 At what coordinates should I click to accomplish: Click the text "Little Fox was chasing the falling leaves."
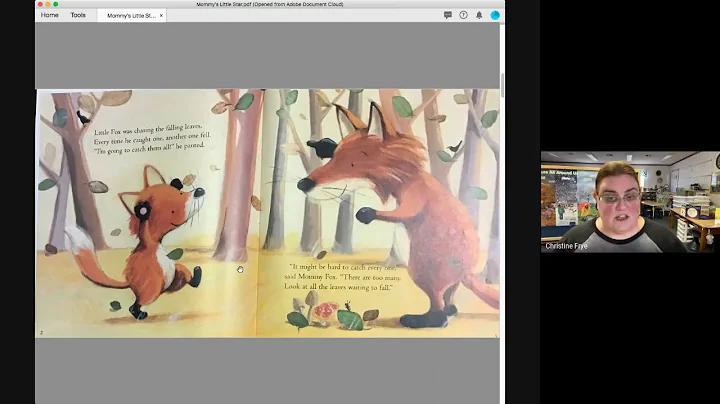pos(148,129)
